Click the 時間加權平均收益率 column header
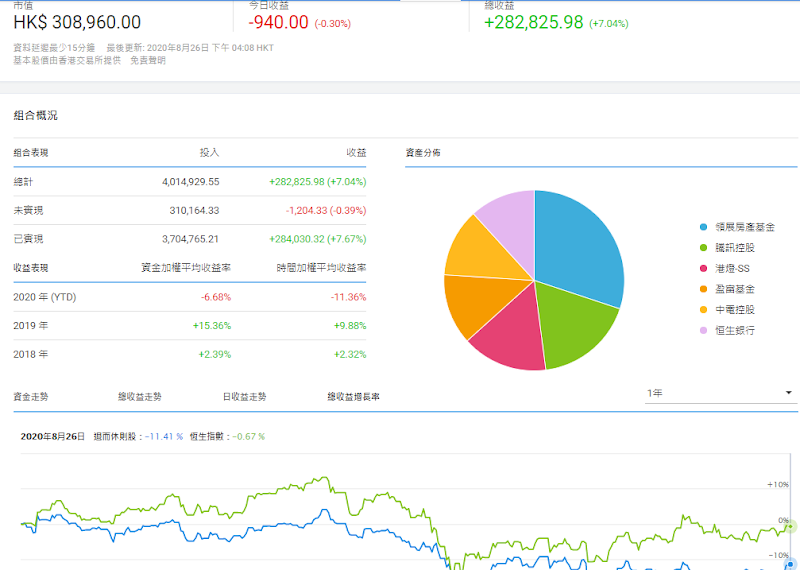The image size is (800, 570). point(321,268)
